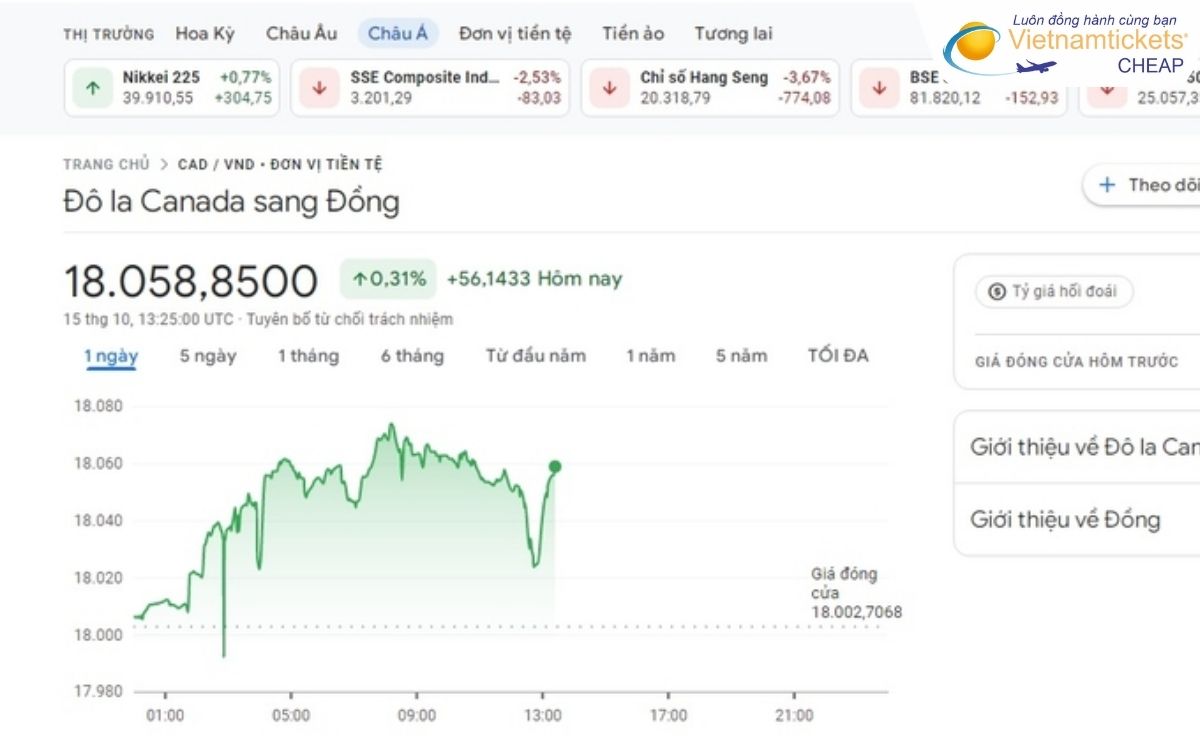Screen dimensions: 1200x750
Task: Expand the Giới thiệu về Đồng section
Action: [1065, 520]
